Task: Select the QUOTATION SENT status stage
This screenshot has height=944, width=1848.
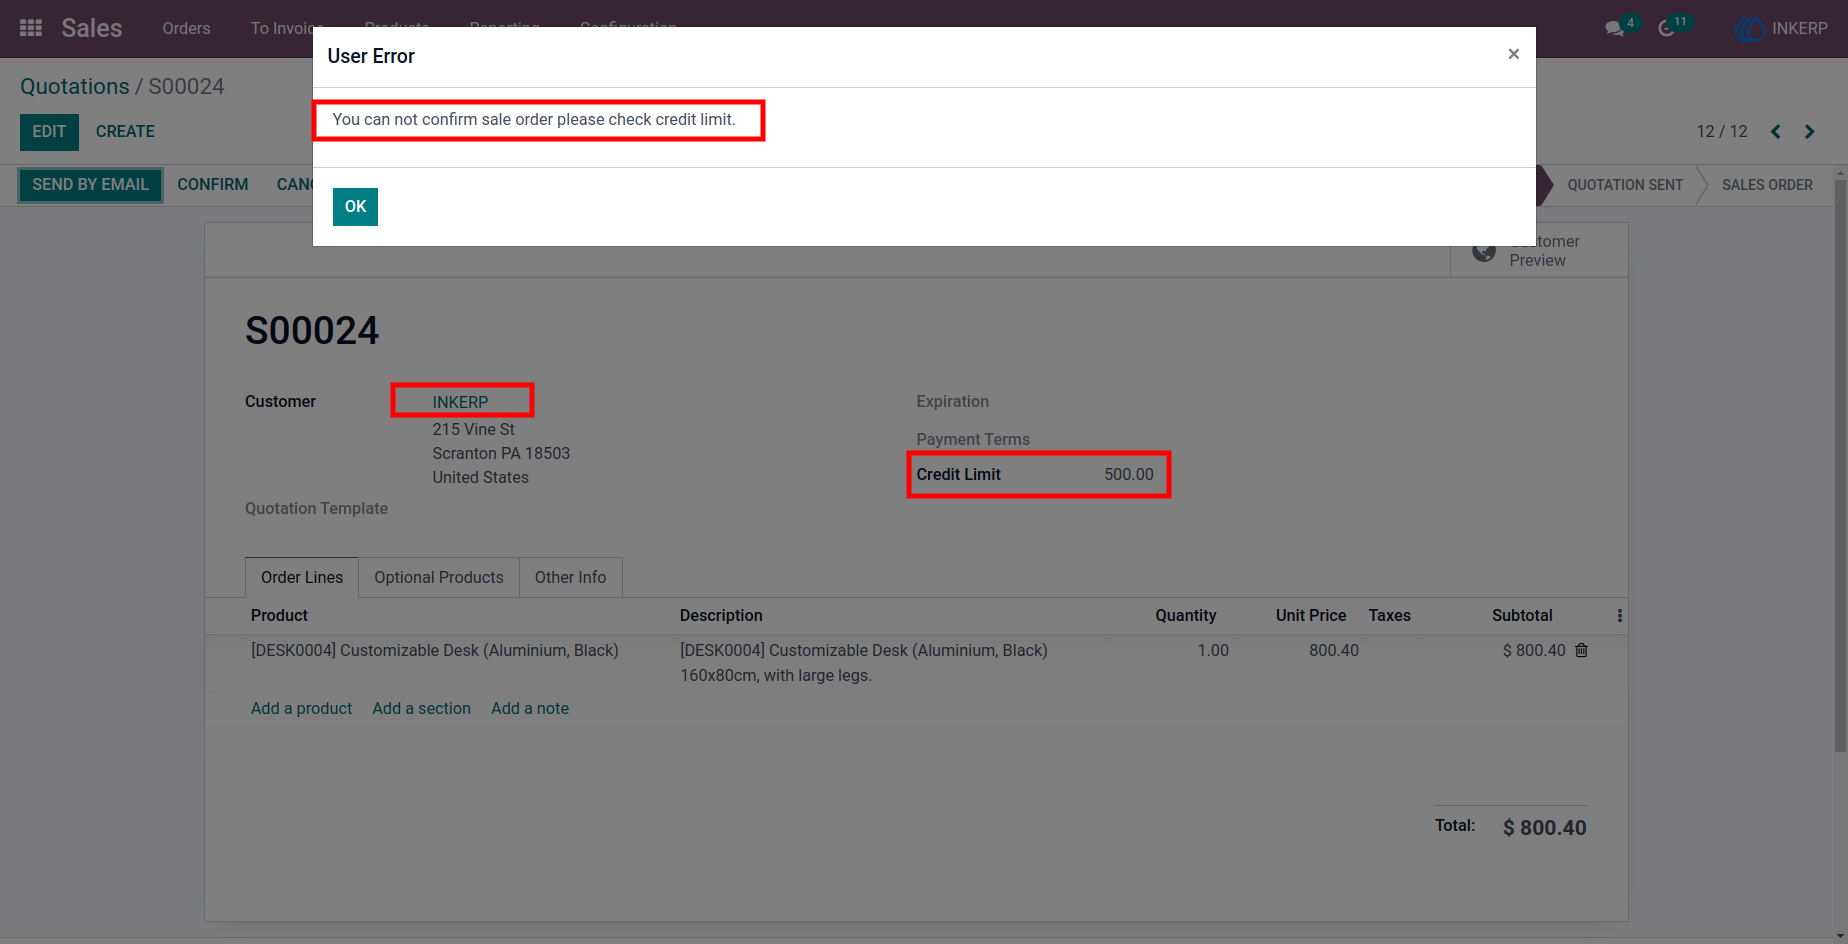Action: tap(1626, 185)
